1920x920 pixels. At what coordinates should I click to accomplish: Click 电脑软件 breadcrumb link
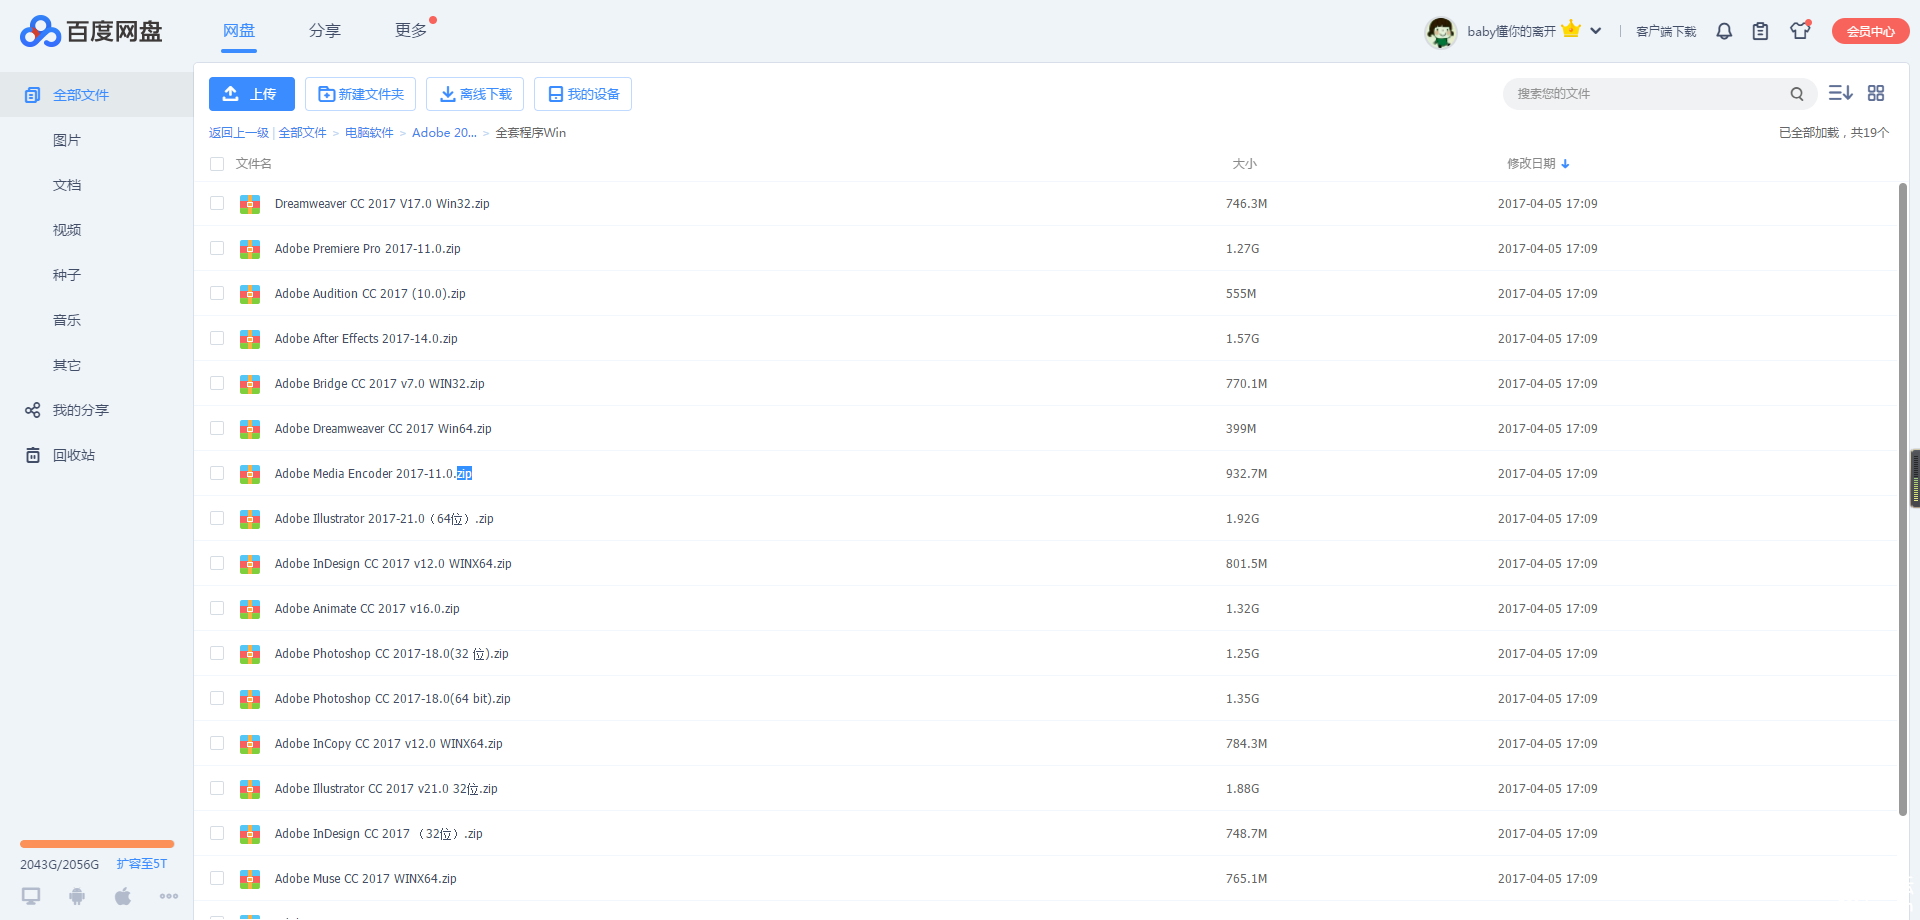pos(369,133)
